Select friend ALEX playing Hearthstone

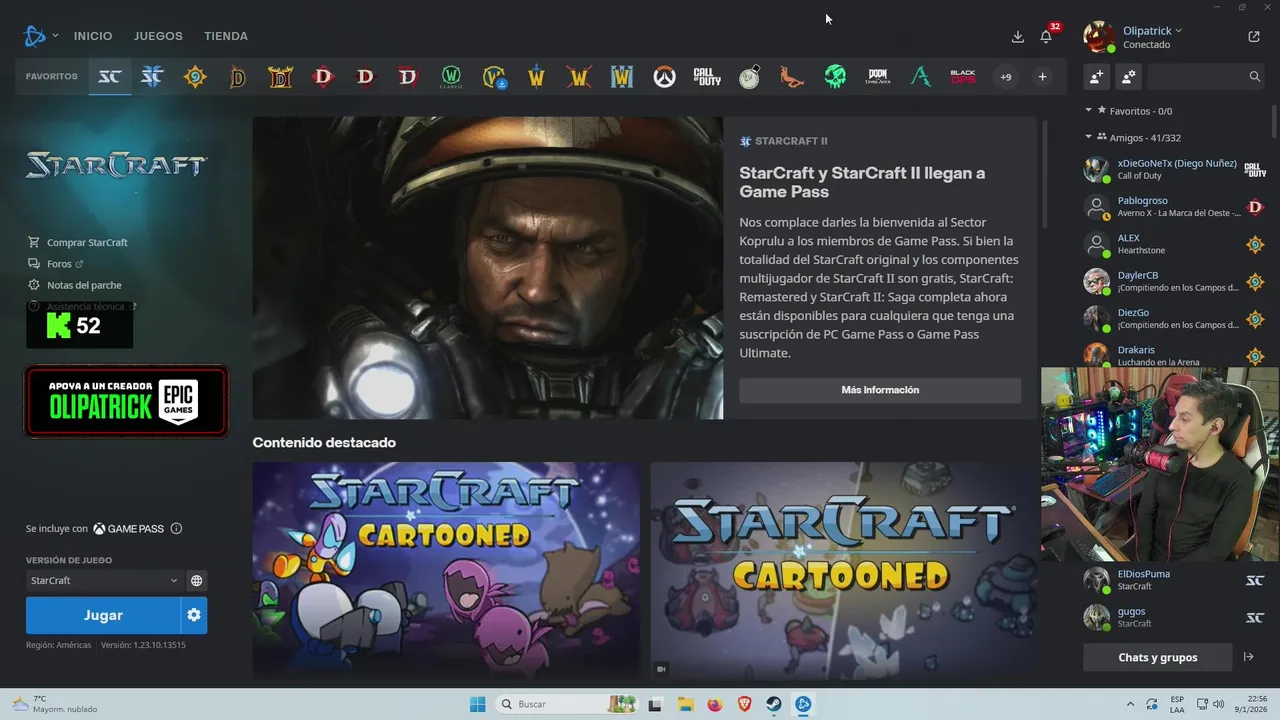[1176, 244]
